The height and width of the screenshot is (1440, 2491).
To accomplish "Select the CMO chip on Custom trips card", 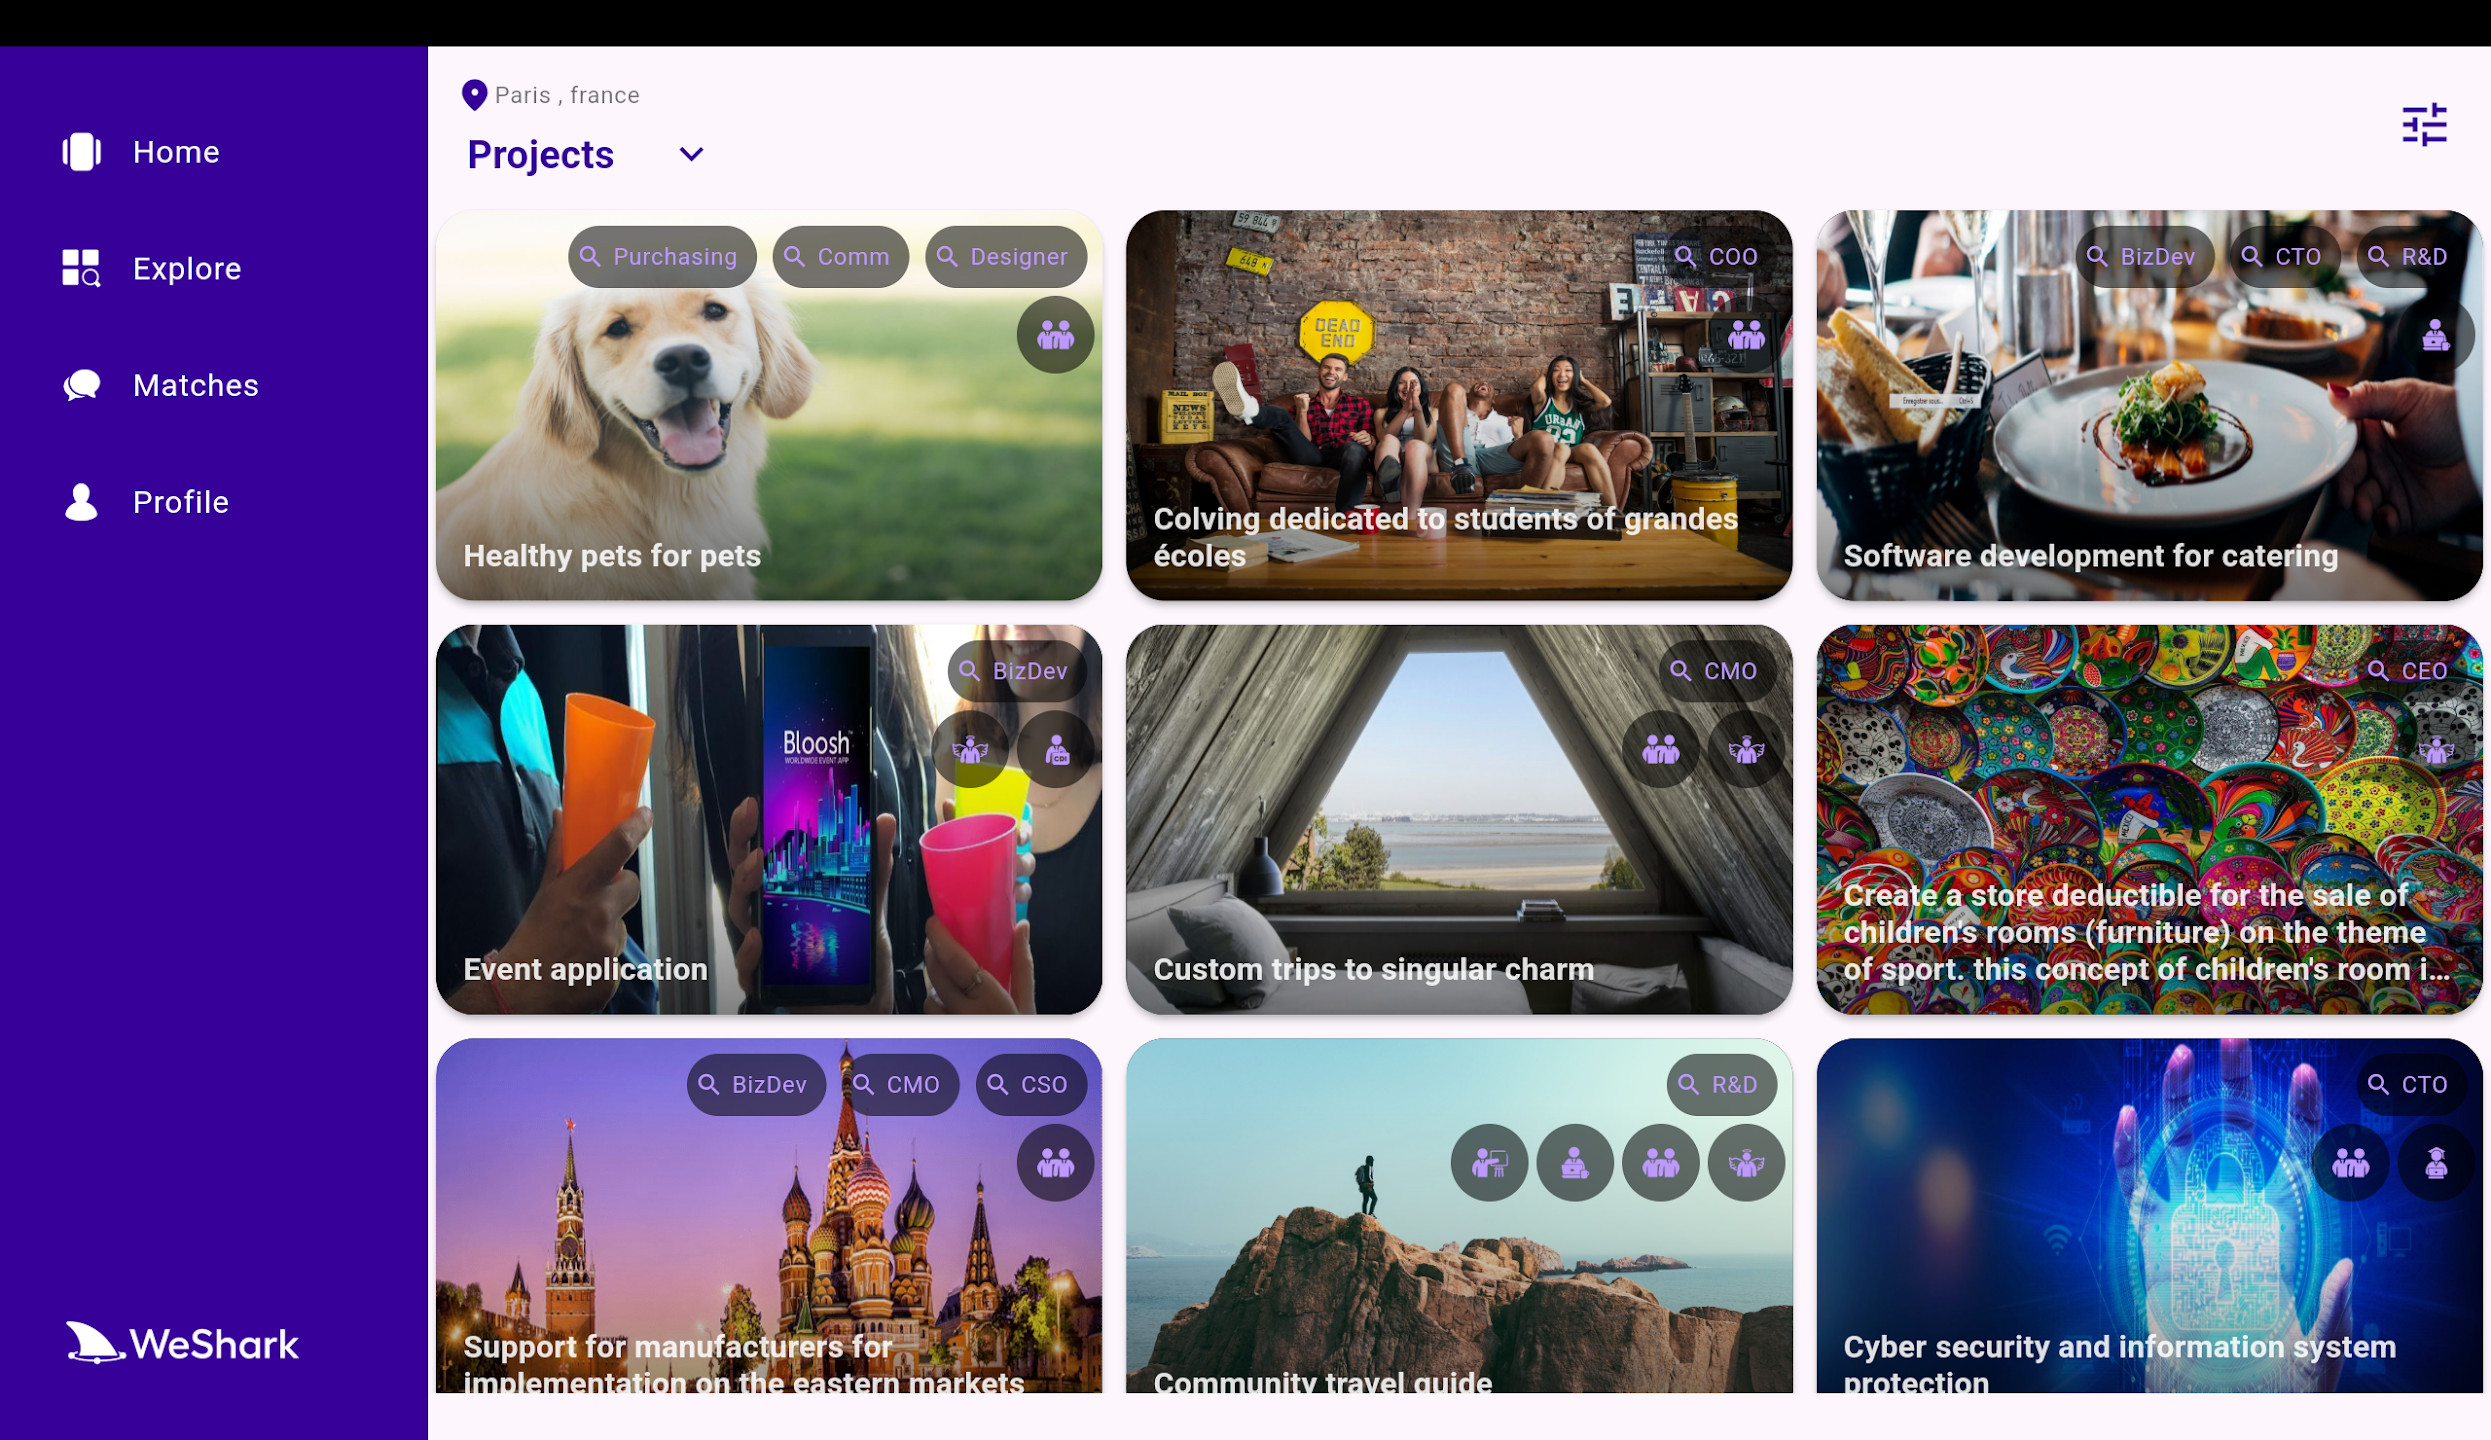I will tap(1718, 671).
